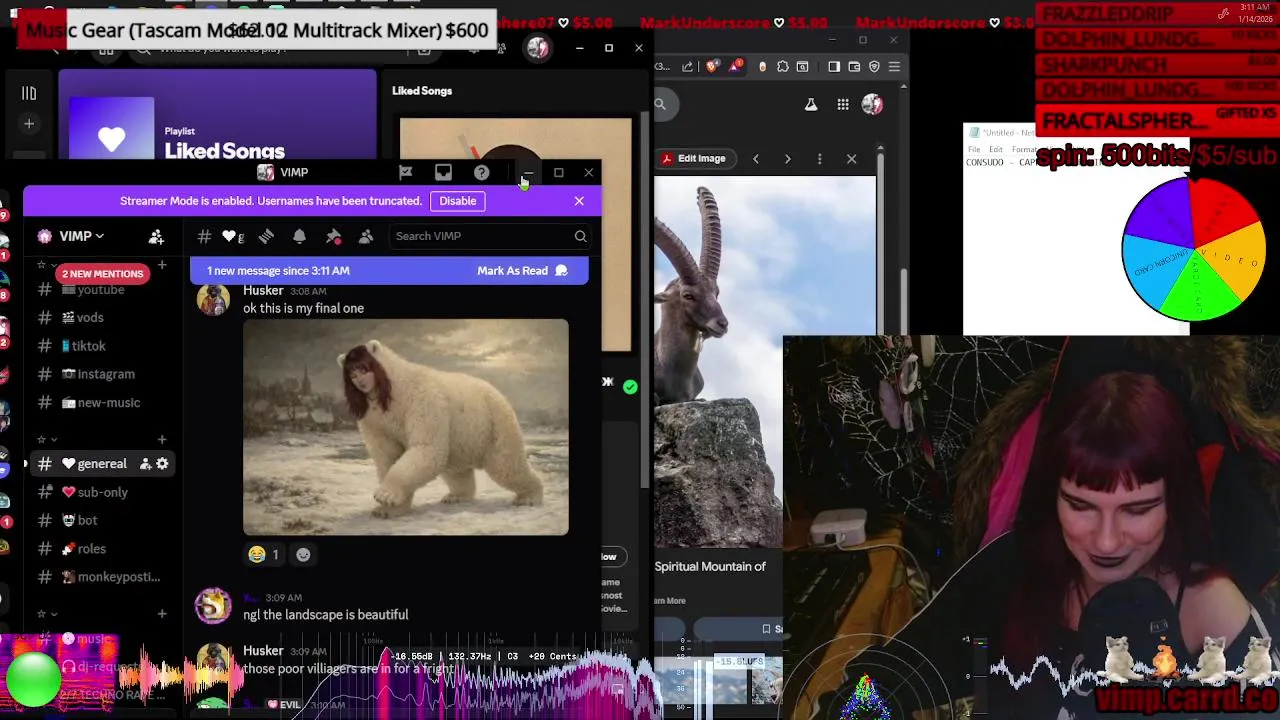Open three-dot more options in image viewer

(x=820, y=159)
